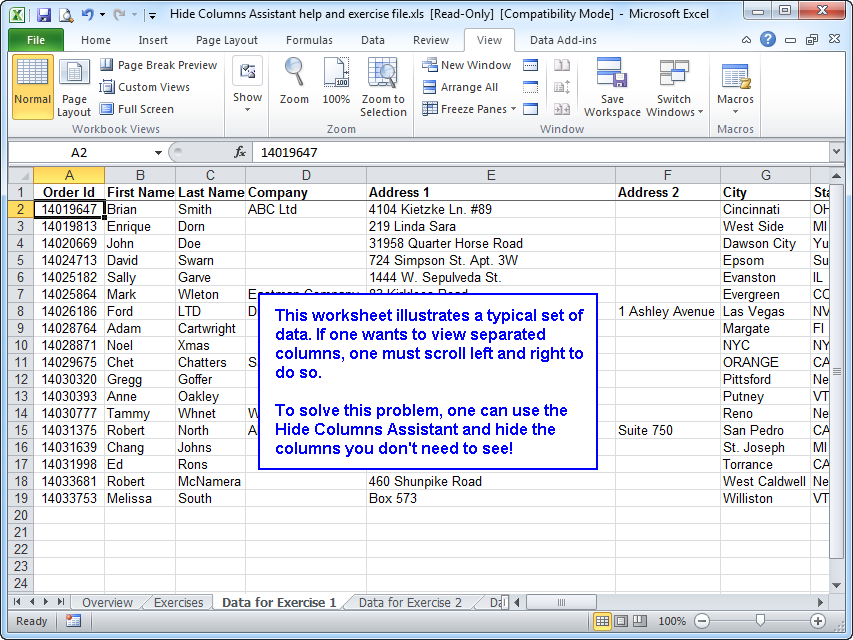Zoom in with the status bar plus control
Image resolution: width=853 pixels, height=640 pixels.
816,621
